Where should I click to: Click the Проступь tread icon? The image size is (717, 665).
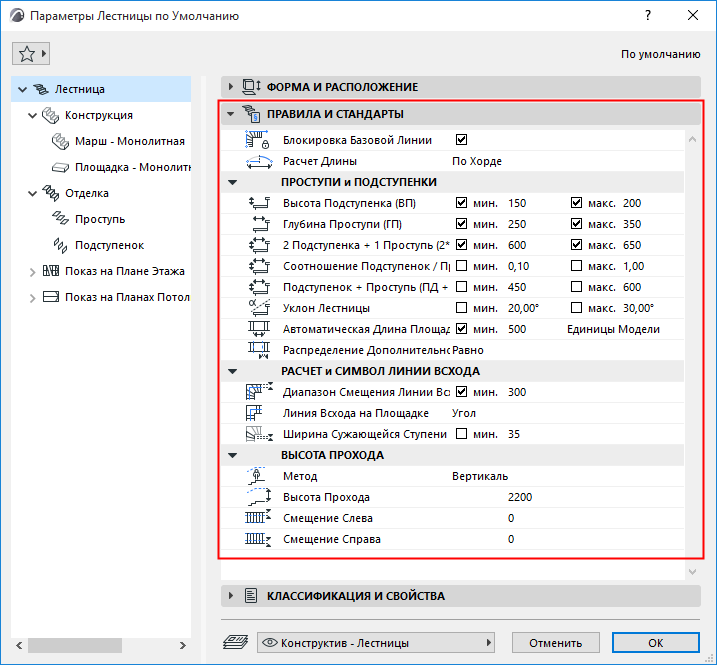[x=60, y=219]
